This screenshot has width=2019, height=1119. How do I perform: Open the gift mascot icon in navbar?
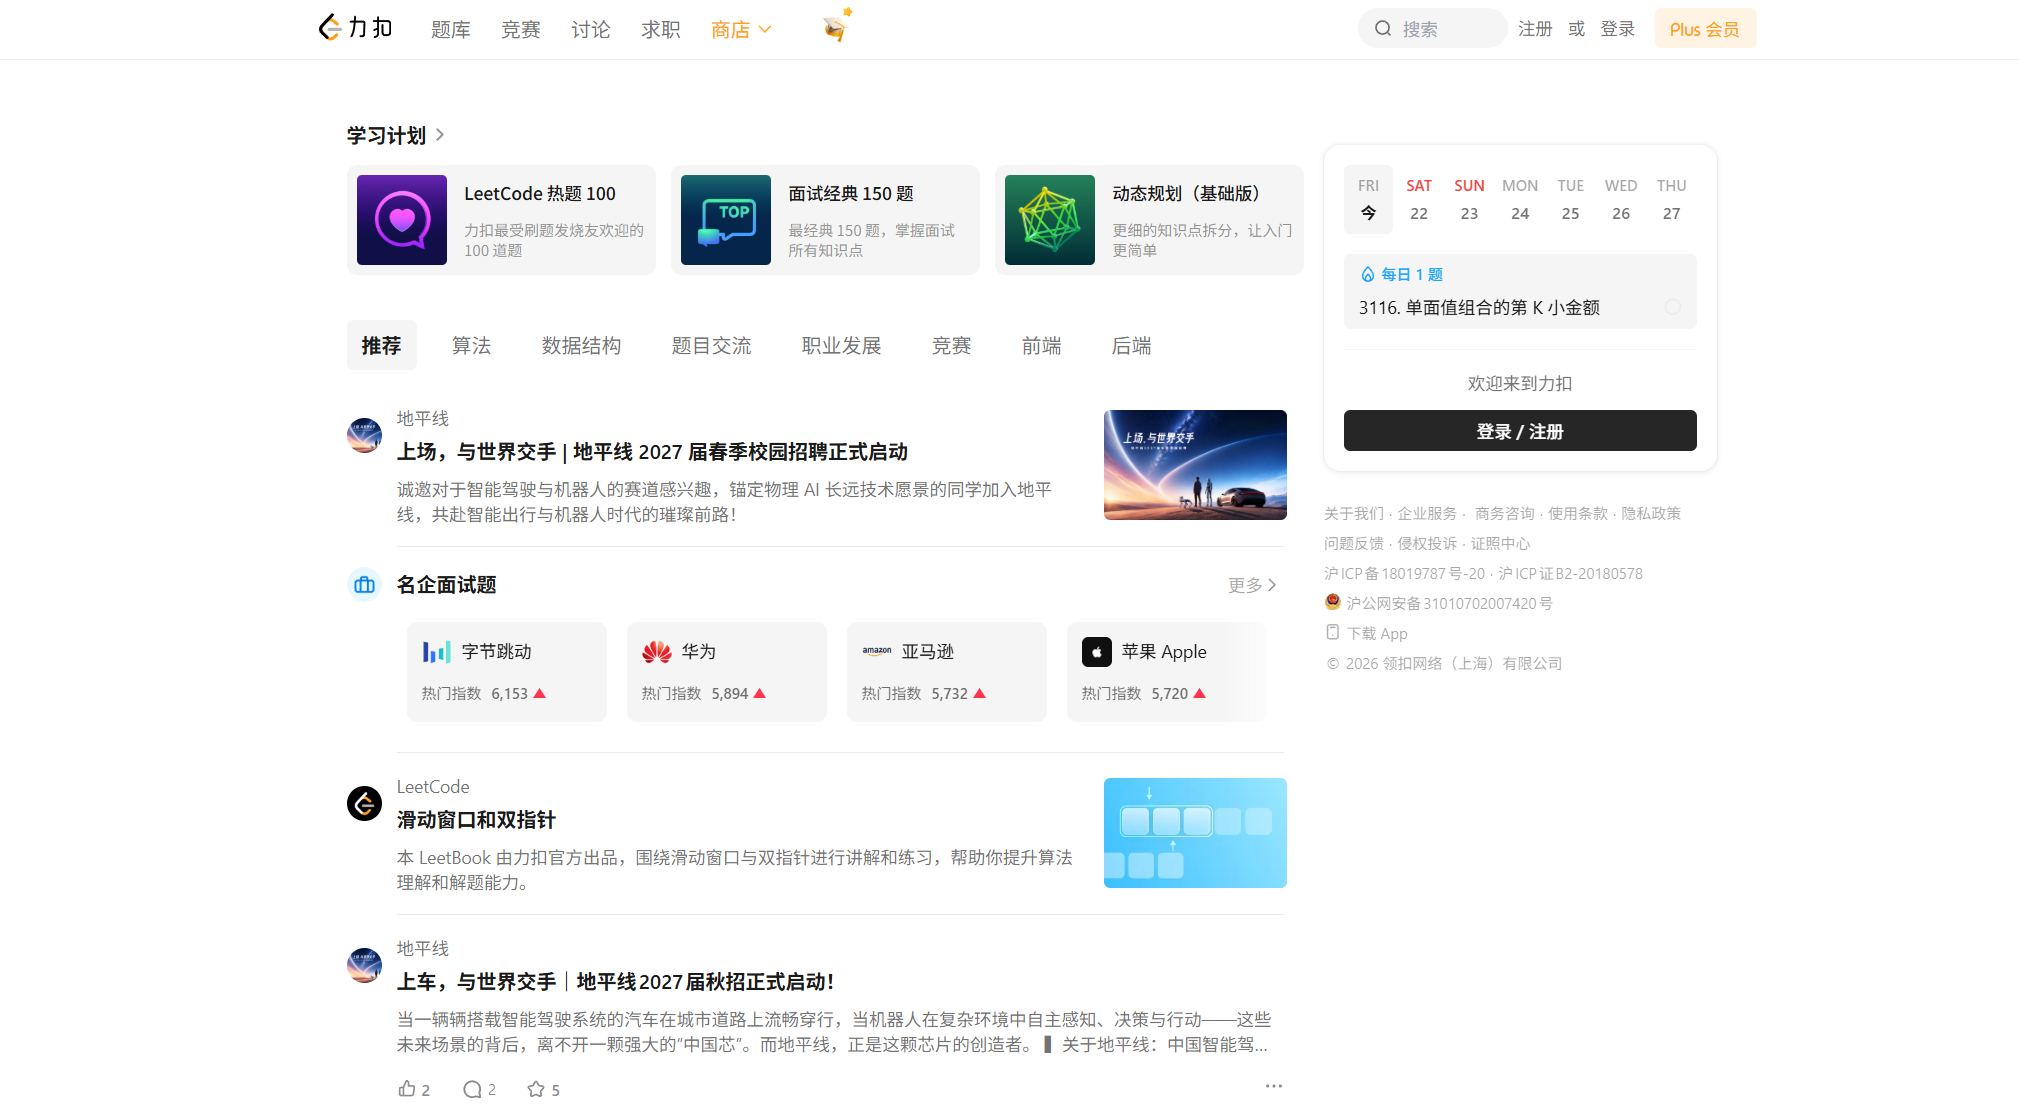tap(837, 26)
